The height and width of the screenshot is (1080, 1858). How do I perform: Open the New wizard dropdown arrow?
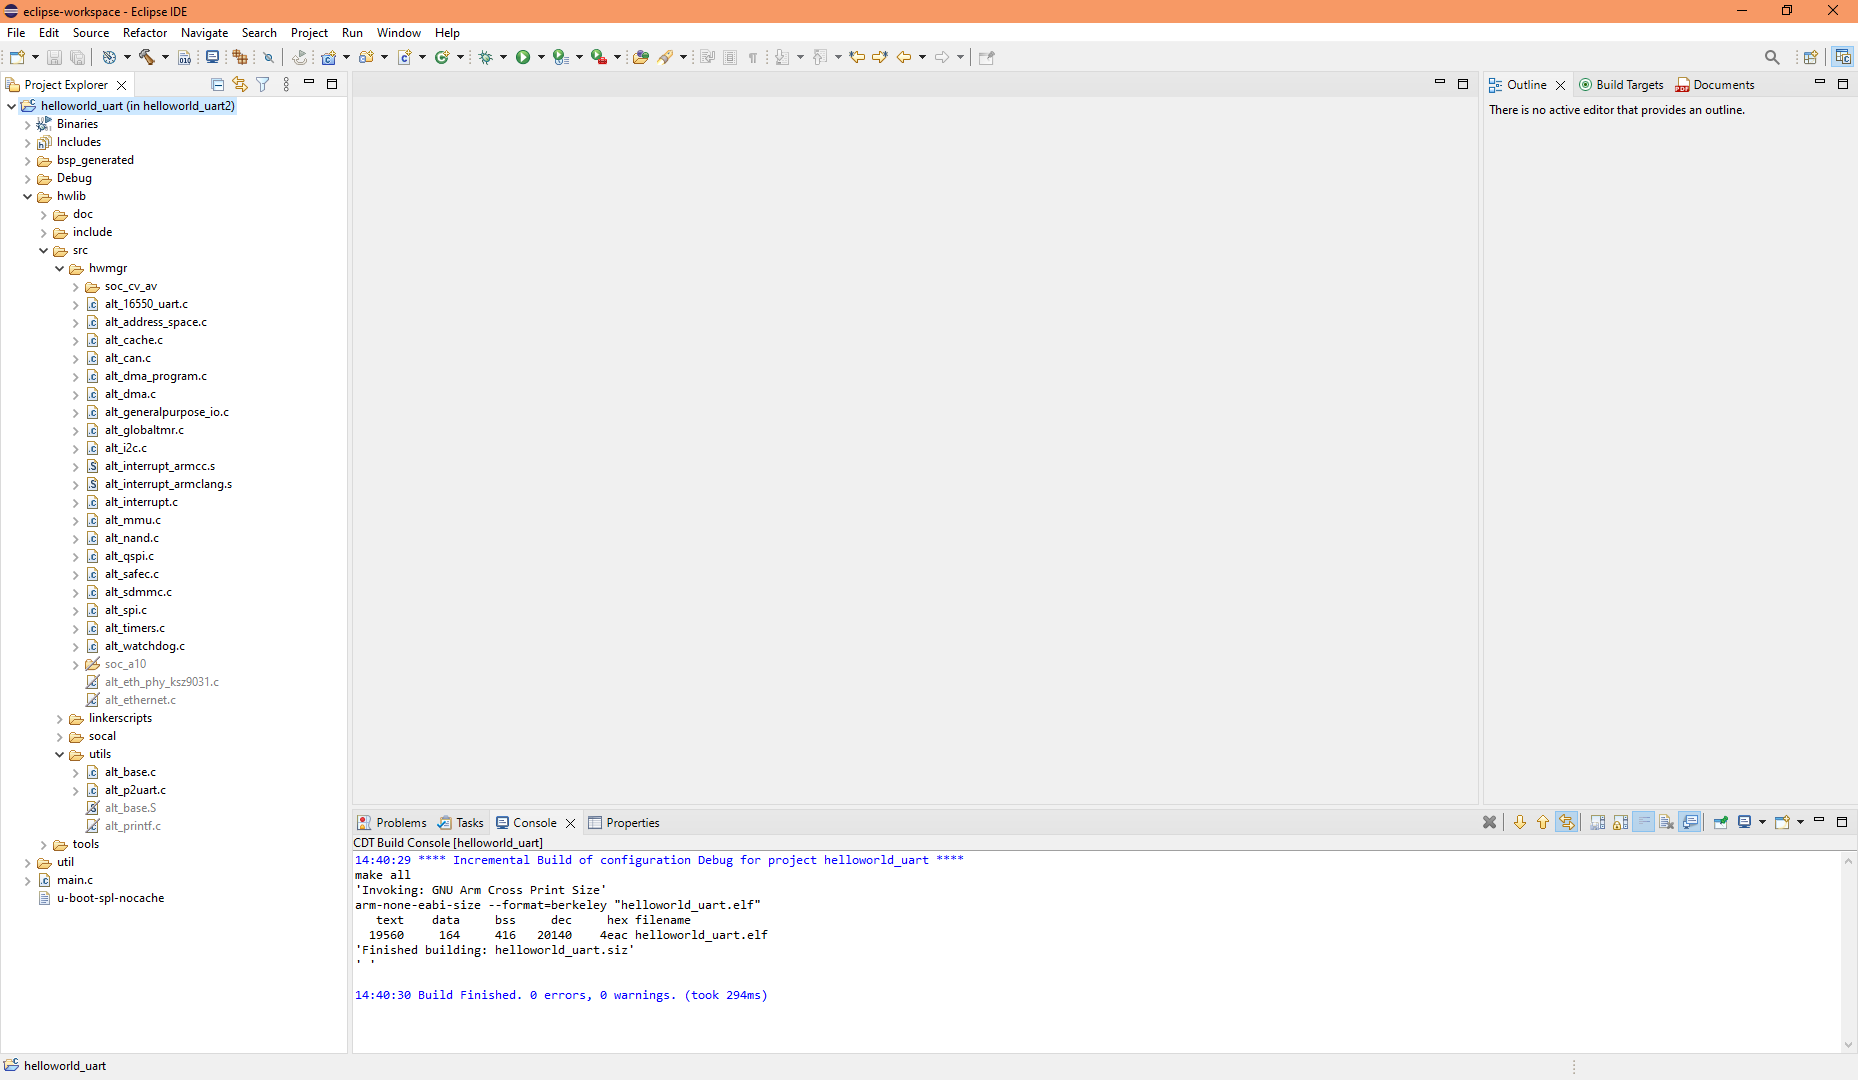point(33,57)
